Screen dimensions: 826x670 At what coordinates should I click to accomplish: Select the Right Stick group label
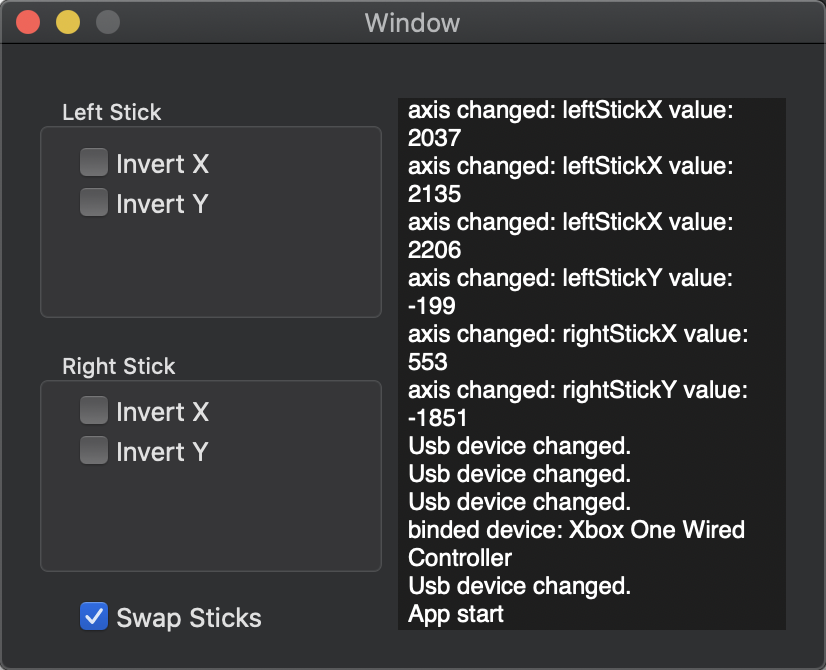pyautogui.click(x=120, y=366)
